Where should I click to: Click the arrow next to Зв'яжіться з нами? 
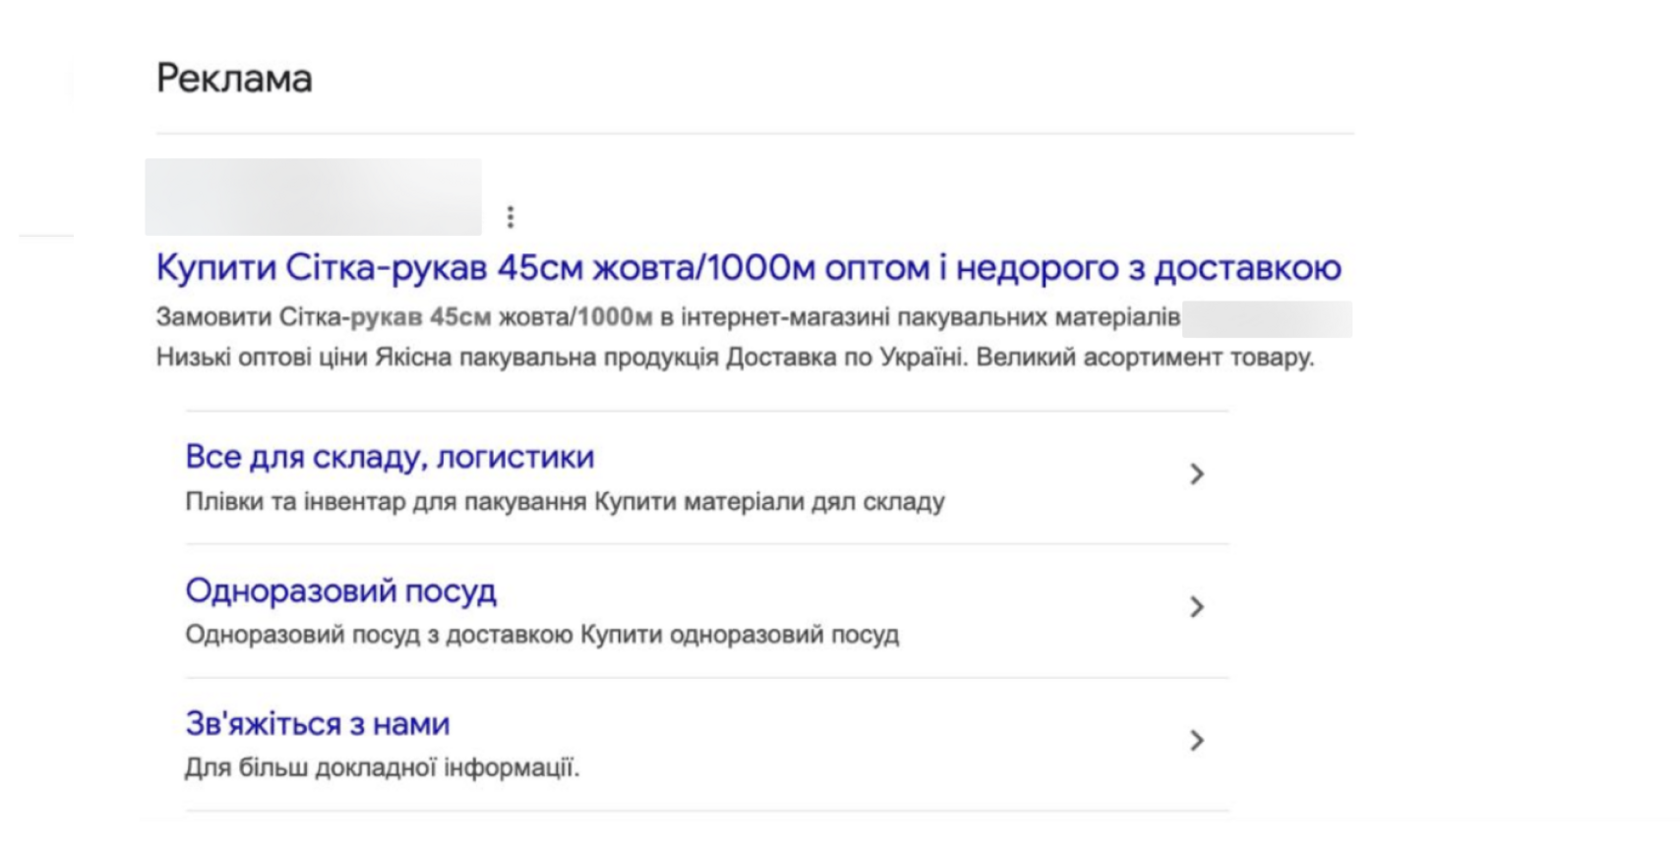1196,740
